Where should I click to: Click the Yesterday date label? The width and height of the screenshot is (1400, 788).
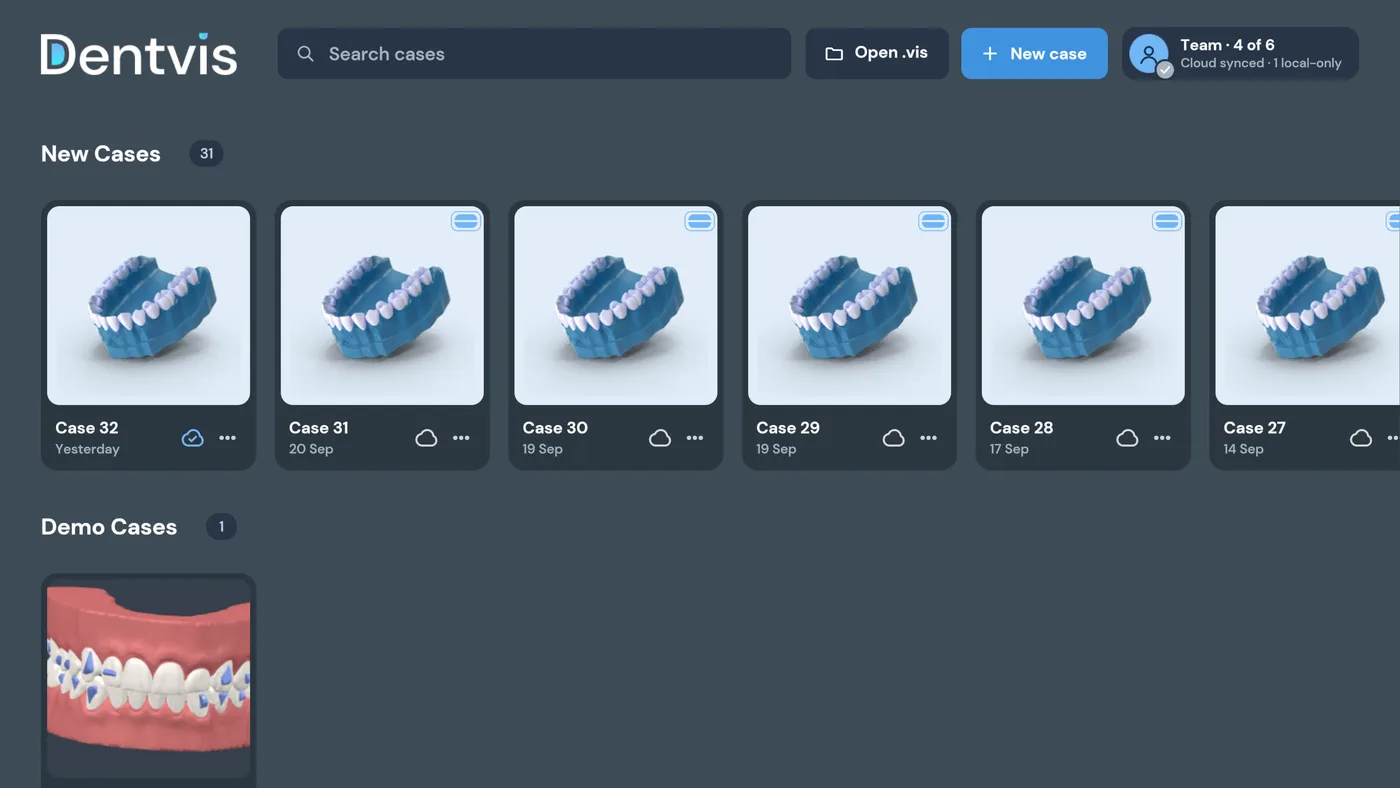pos(87,449)
